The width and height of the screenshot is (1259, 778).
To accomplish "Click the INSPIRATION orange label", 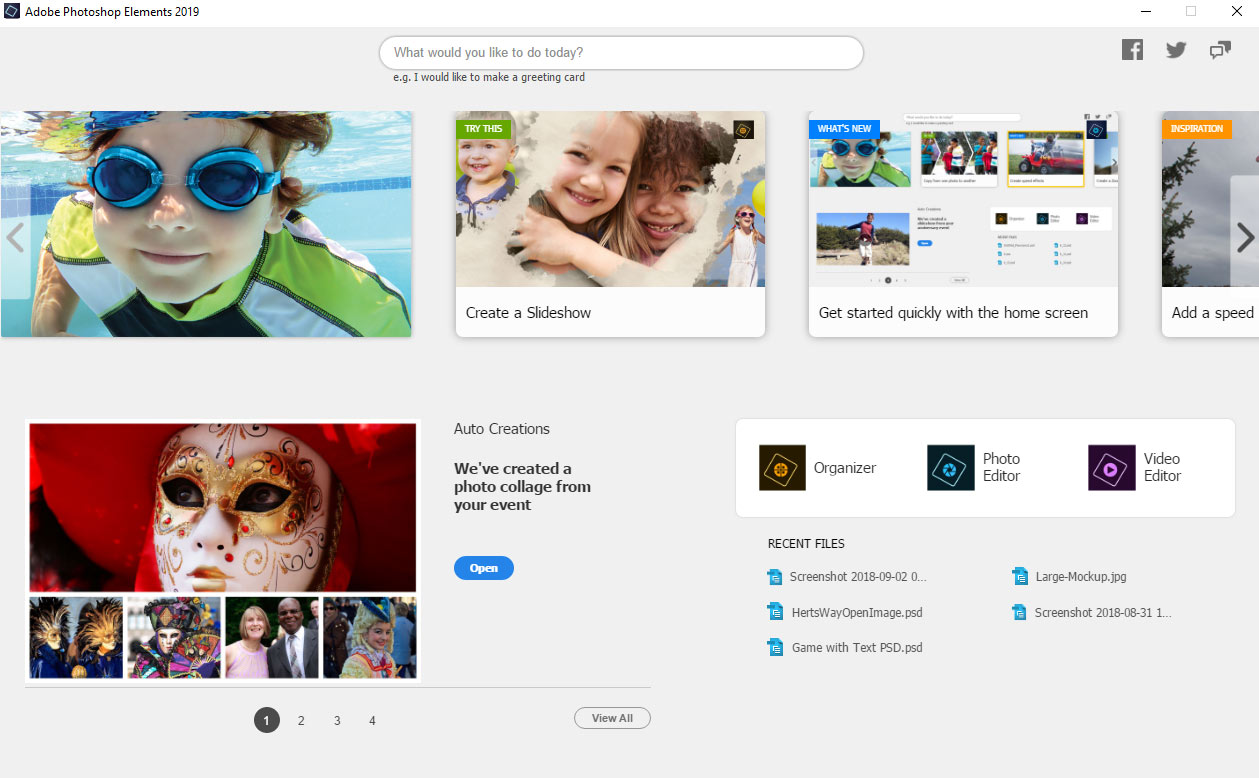I will point(1196,129).
